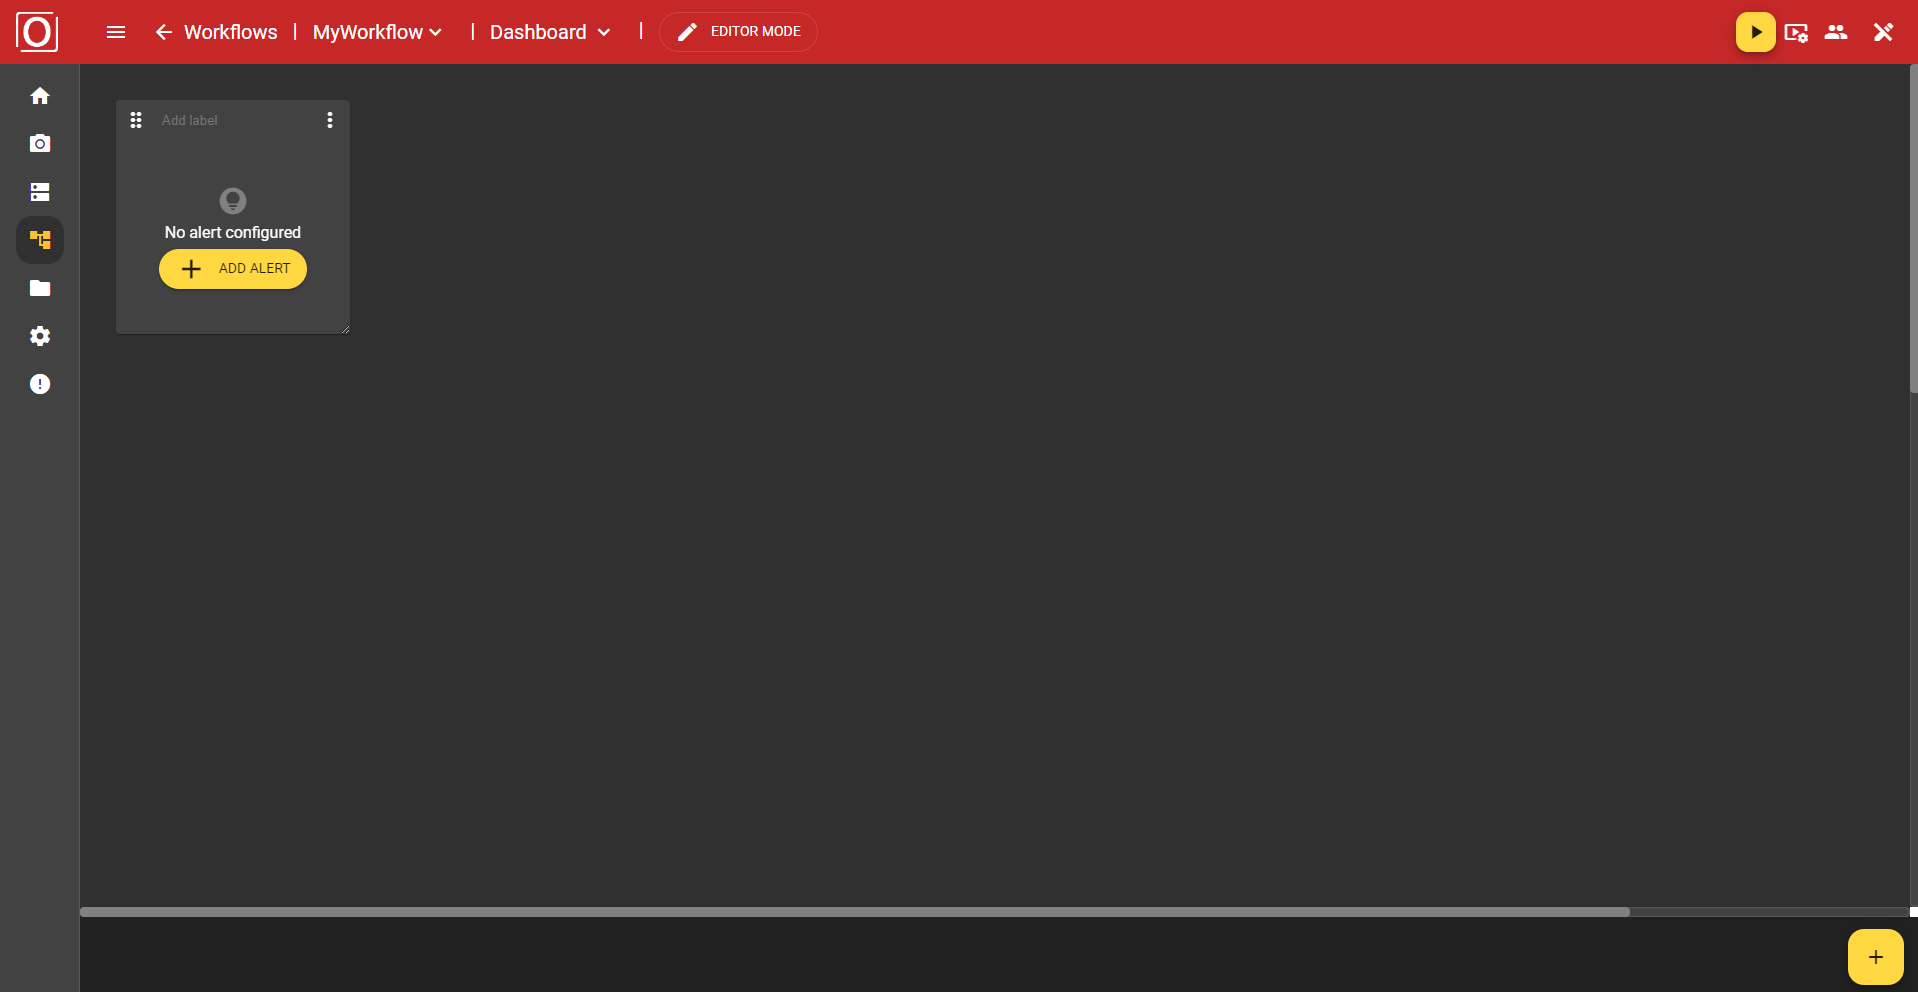Open the Home page from the sidebar
The width and height of the screenshot is (1918, 992).
coord(40,96)
